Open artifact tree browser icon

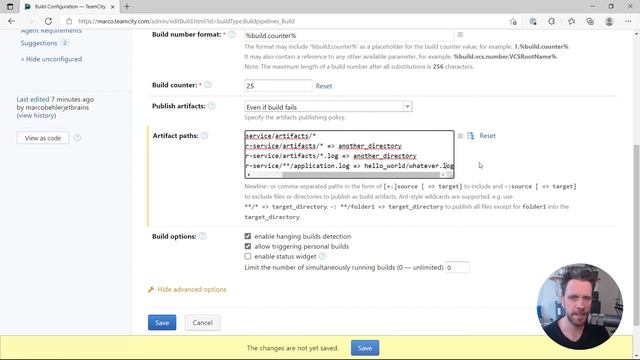click(471, 136)
